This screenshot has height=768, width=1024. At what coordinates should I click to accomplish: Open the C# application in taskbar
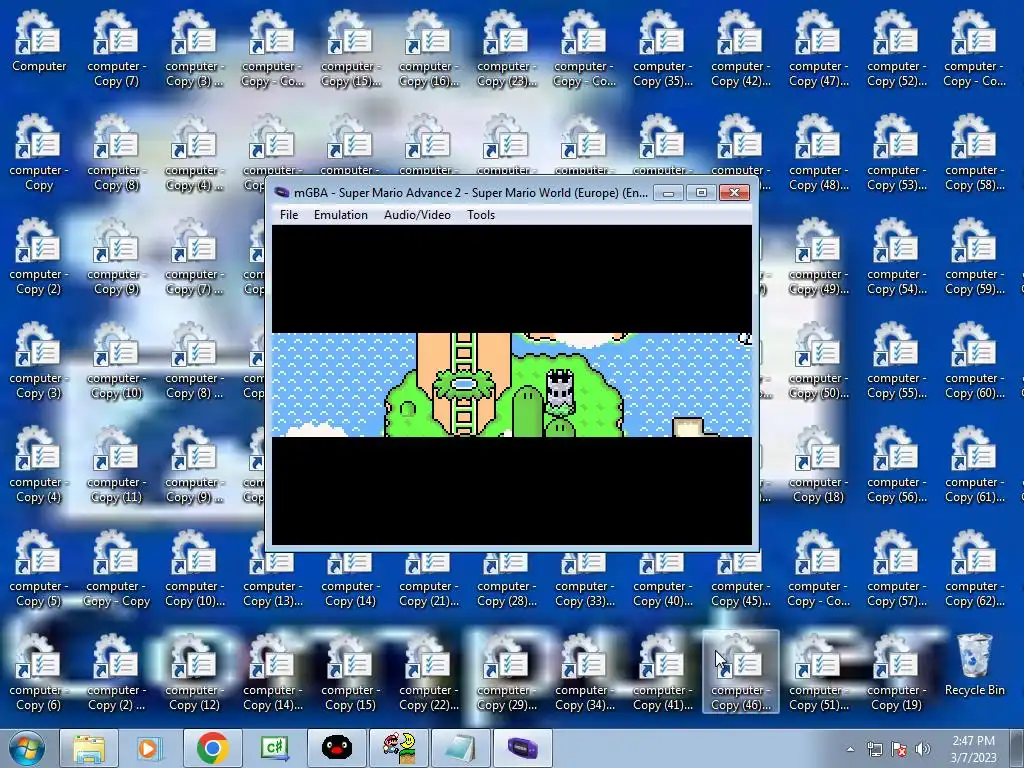[x=274, y=748]
